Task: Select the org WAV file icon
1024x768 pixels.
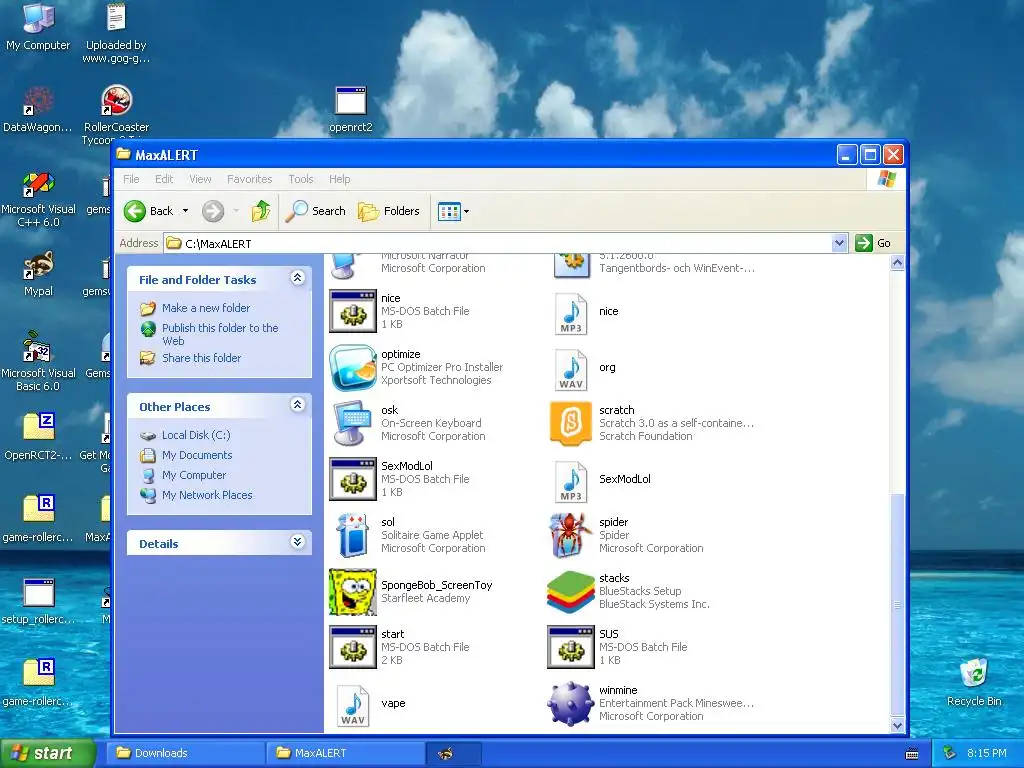Action: [x=571, y=370]
